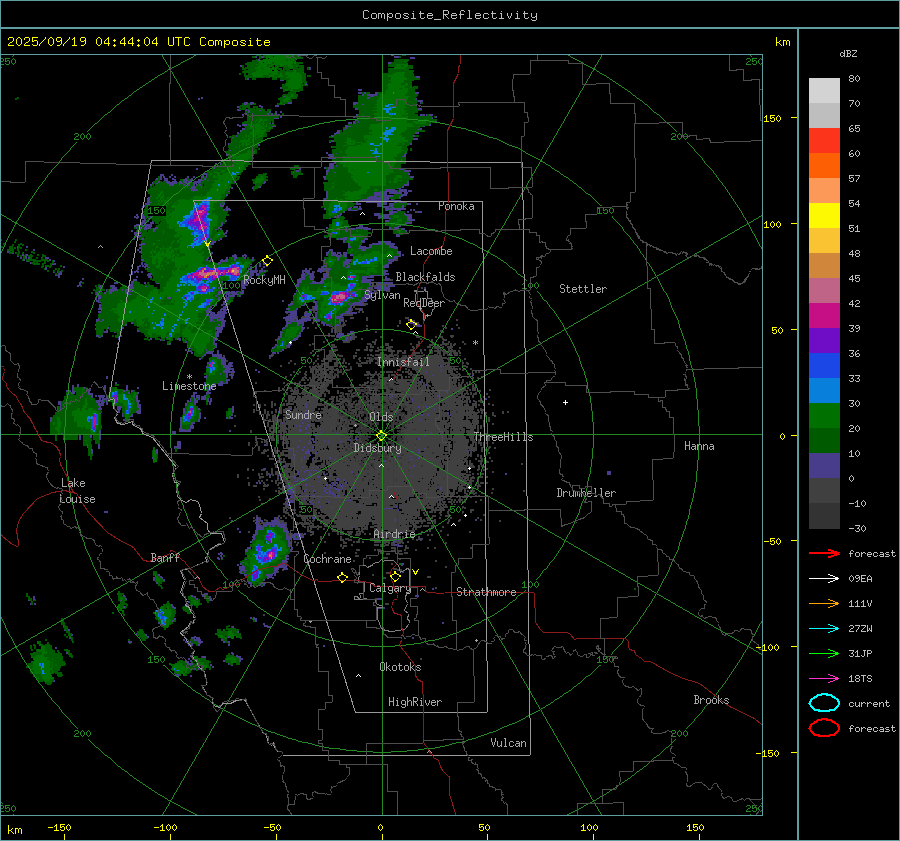
Task: Select the yellow diamond marker near RockyMH
Action: click(267, 261)
